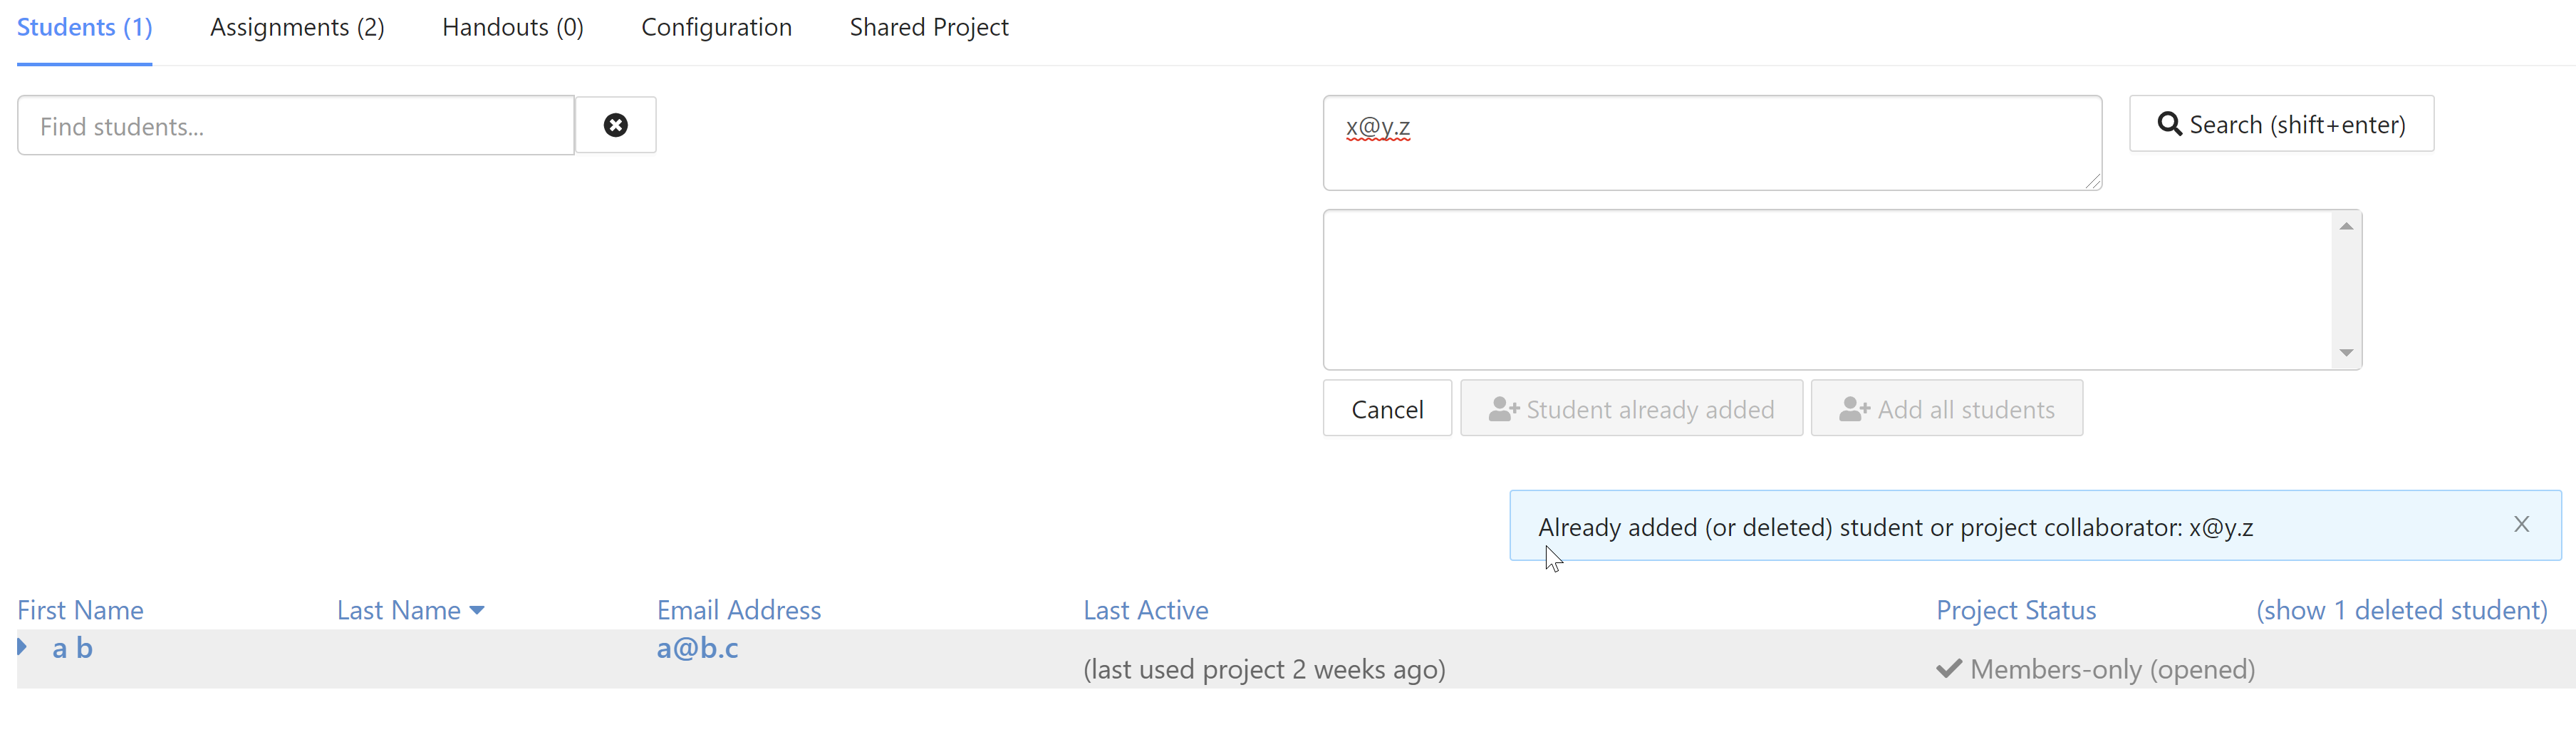Sort students by First Name column
Viewport: 2576px width, 747px height.
[x=80, y=610]
